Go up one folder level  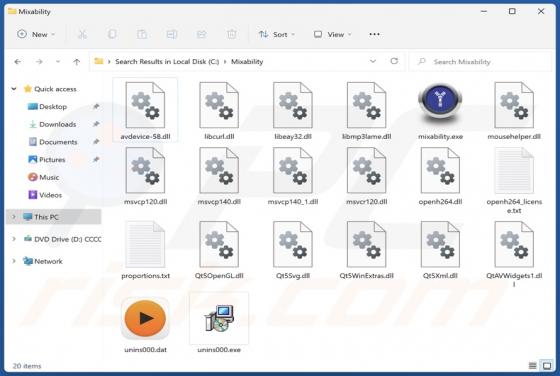76,62
